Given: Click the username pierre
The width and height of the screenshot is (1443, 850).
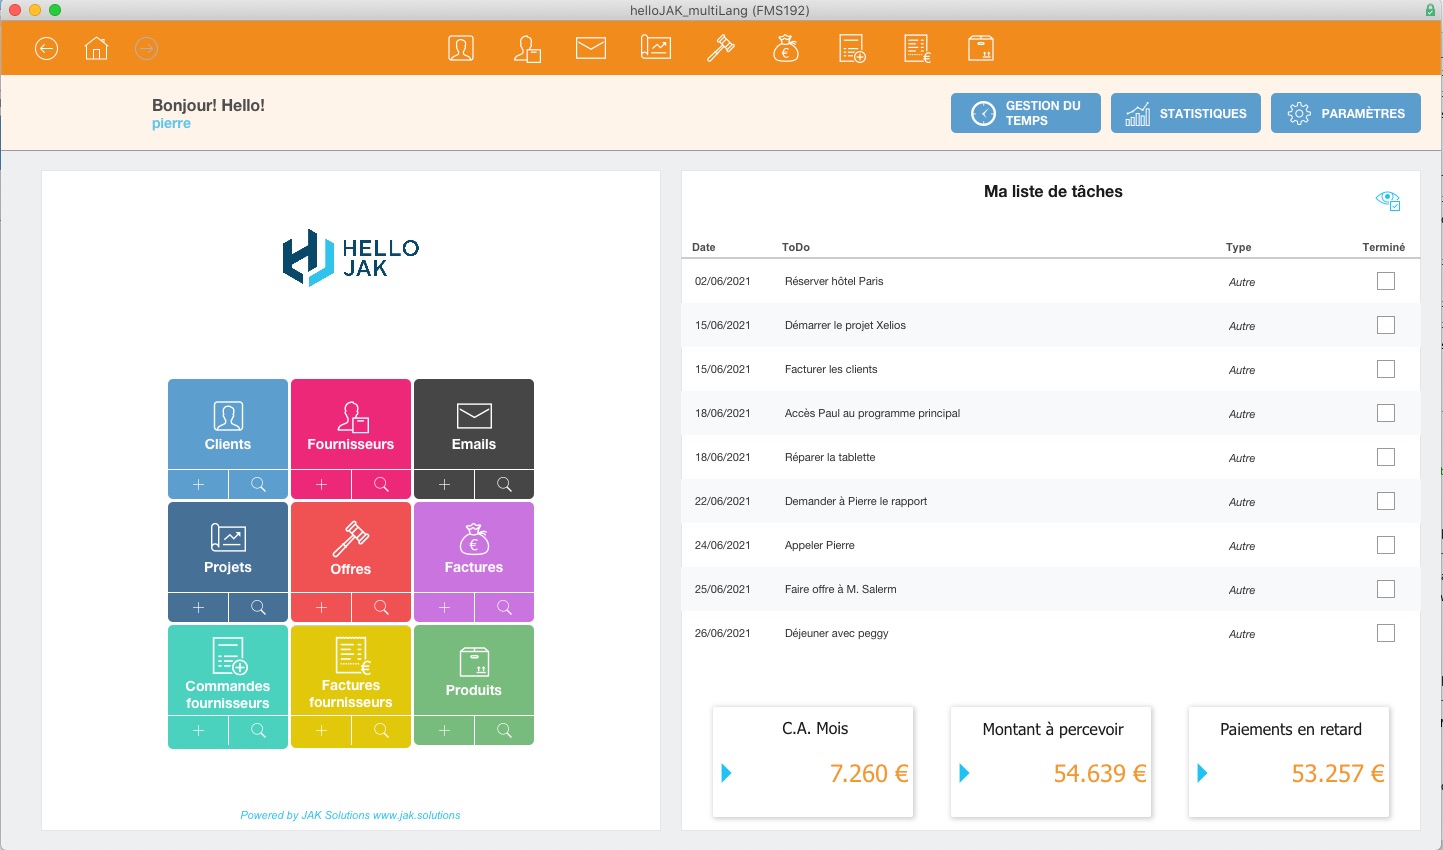Looking at the screenshot, I should [x=171, y=124].
